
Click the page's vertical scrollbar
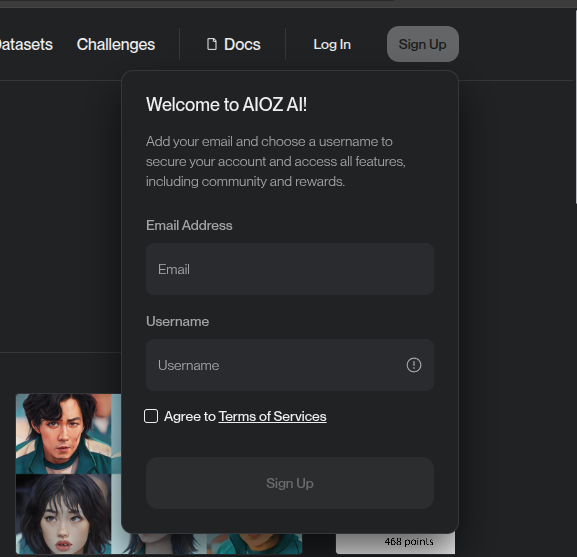tap(575, 107)
